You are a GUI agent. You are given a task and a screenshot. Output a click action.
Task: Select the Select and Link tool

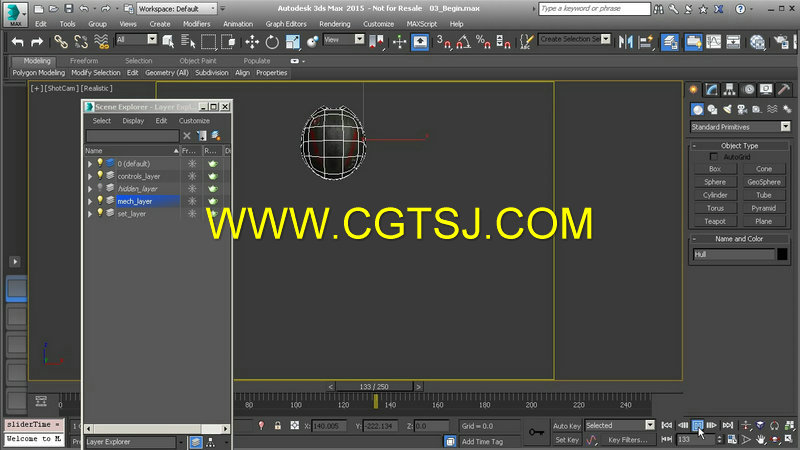click(61, 42)
